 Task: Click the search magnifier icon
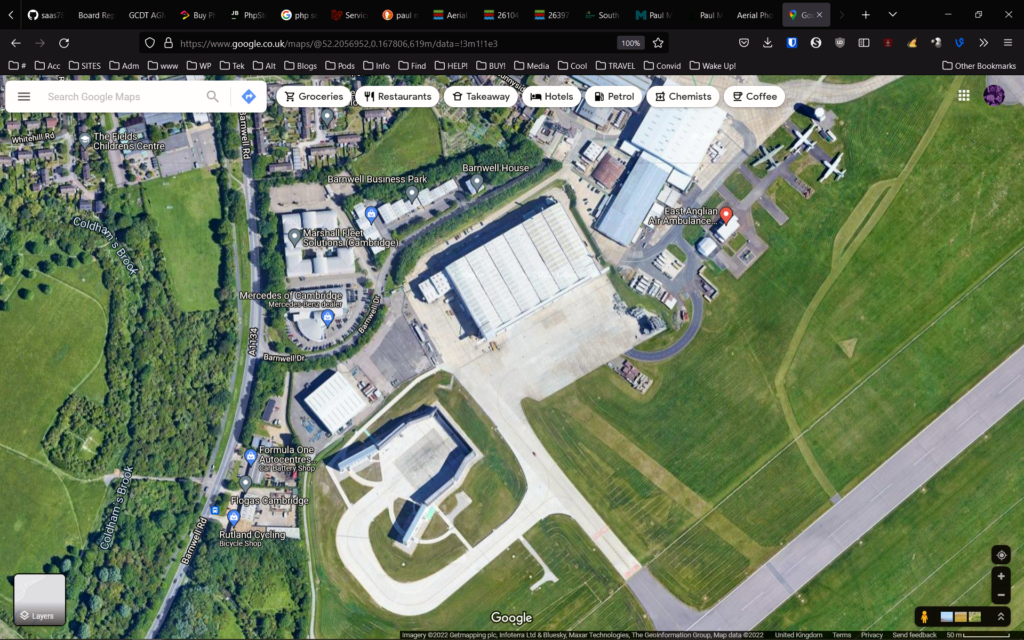point(212,97)
